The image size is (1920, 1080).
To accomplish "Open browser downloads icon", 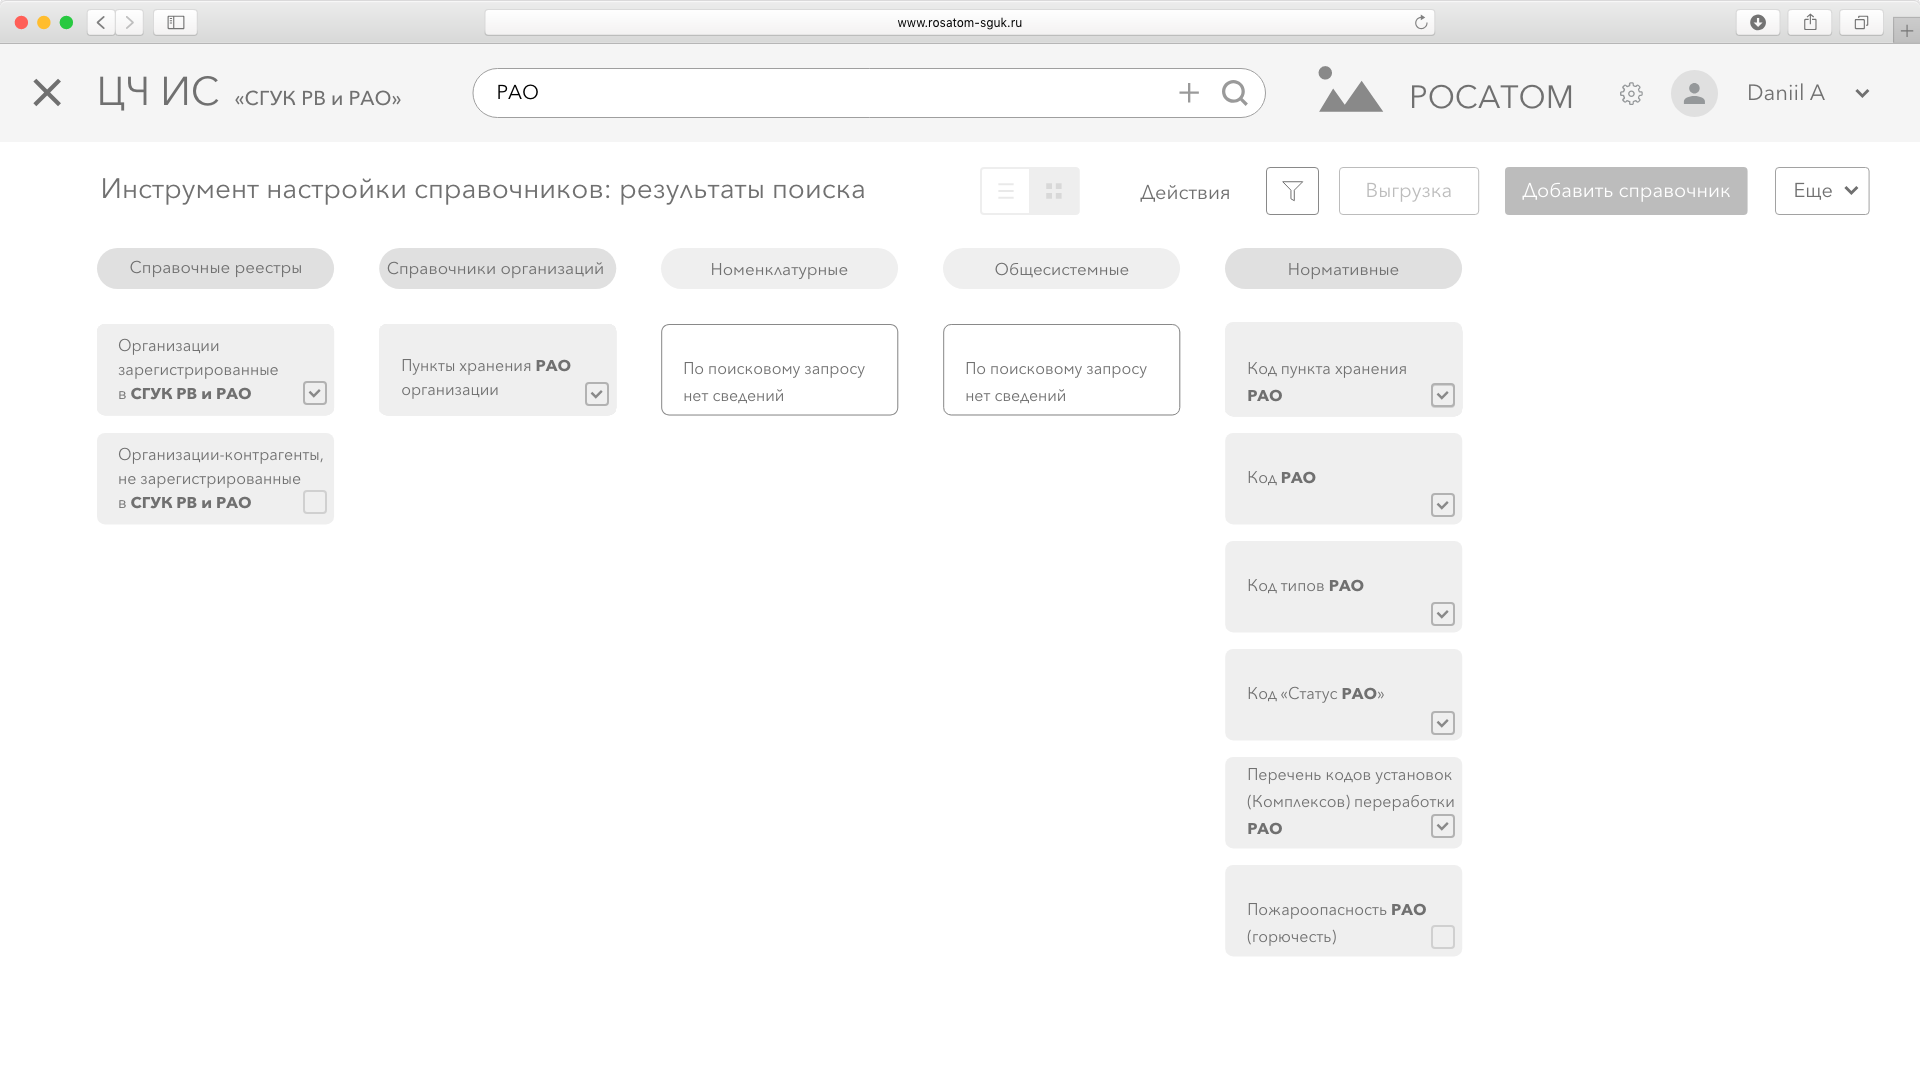I will (1757, 22).
